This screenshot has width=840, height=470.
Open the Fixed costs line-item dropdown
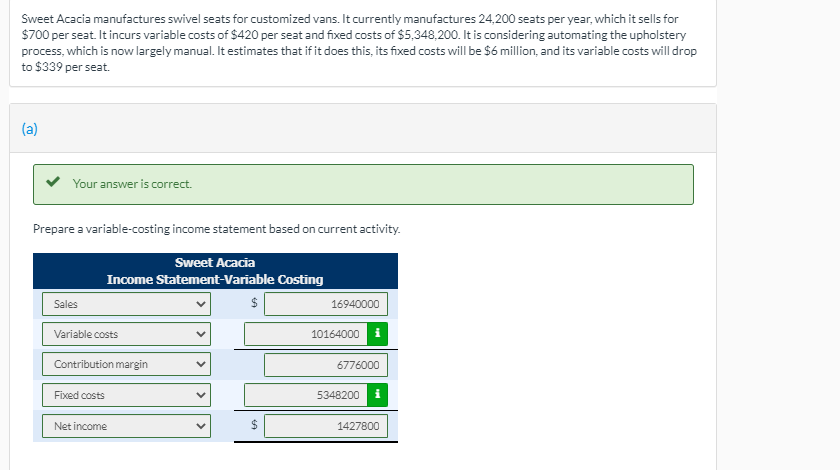pos(126,395)
